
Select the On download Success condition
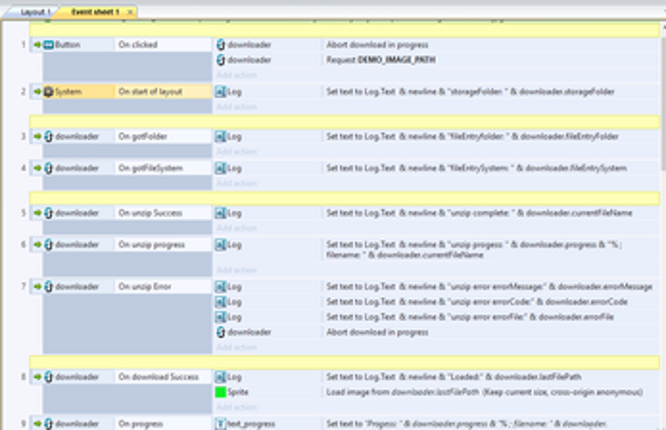pos(163,377)
